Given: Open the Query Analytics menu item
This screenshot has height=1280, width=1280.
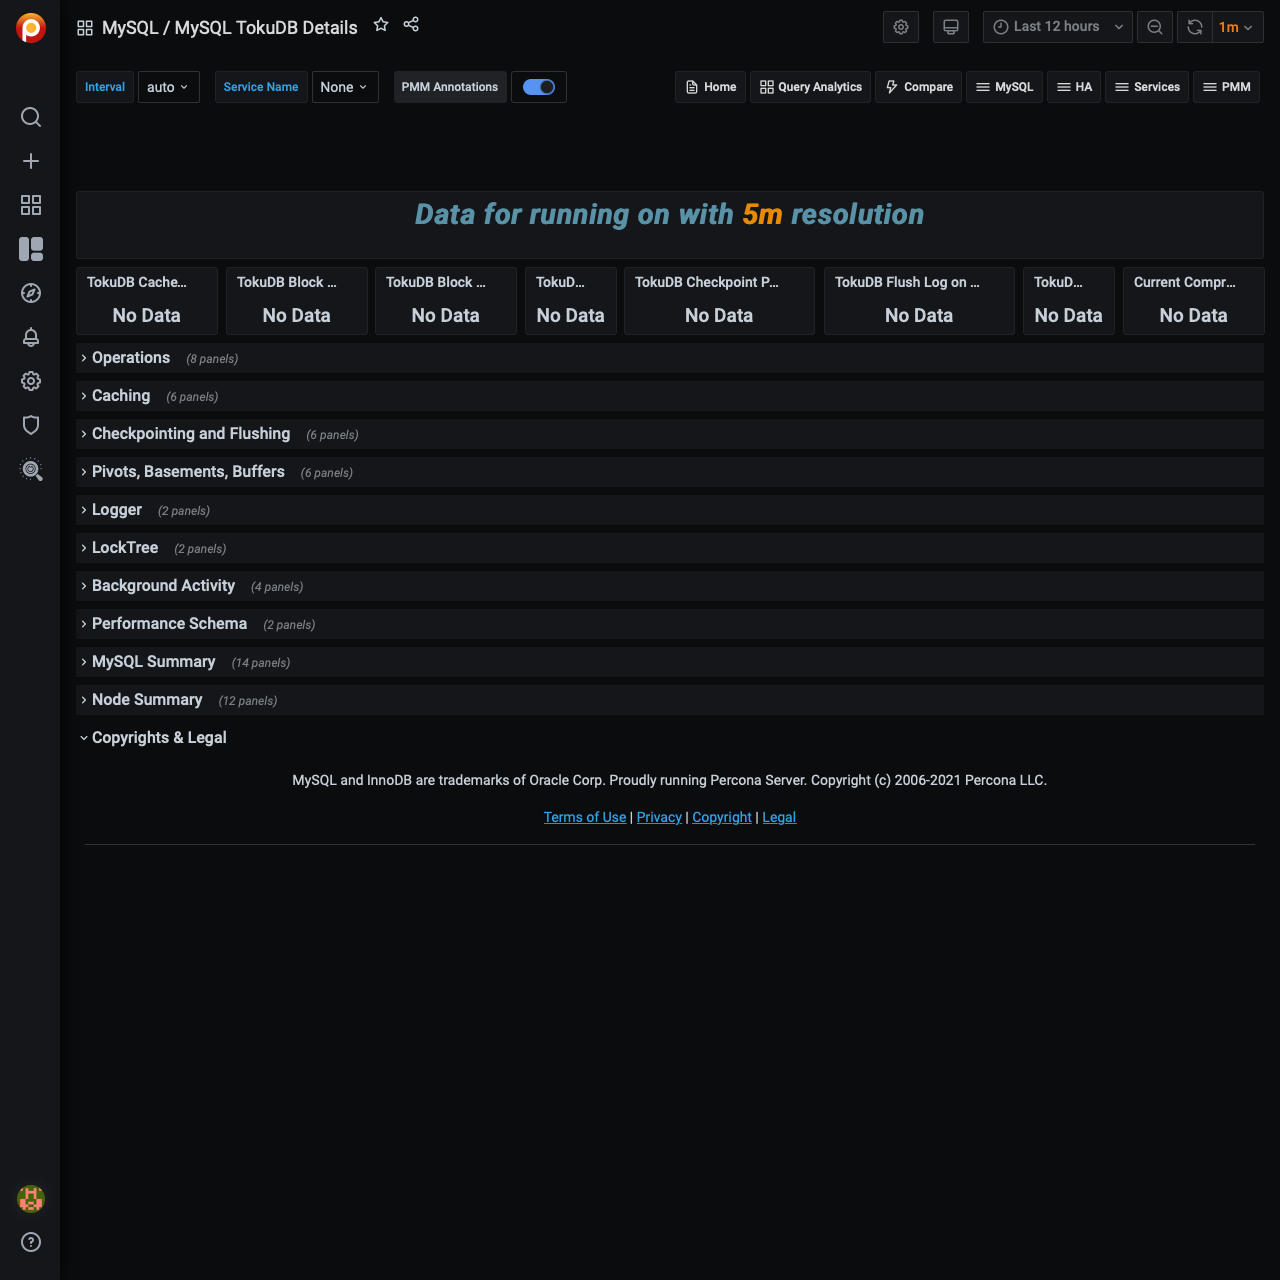Looking at the screenshot, I should [811, 87].
